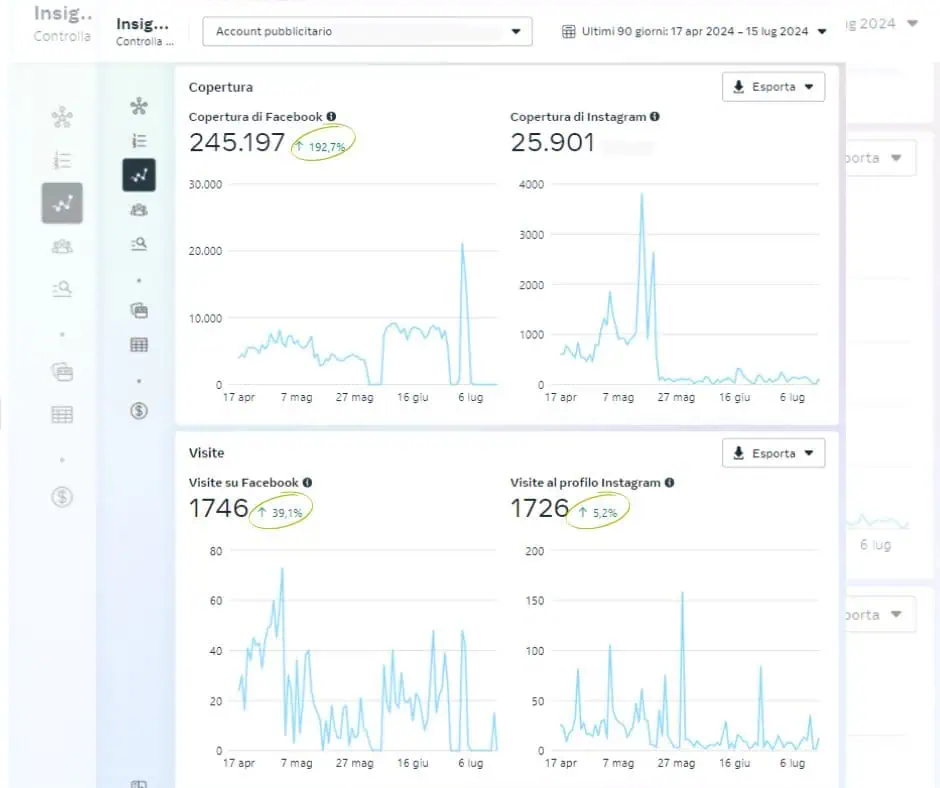Screen dimensions: 940x788
Task: Click the Facebook reach value 245.197
Action: [x=237, y=143]
